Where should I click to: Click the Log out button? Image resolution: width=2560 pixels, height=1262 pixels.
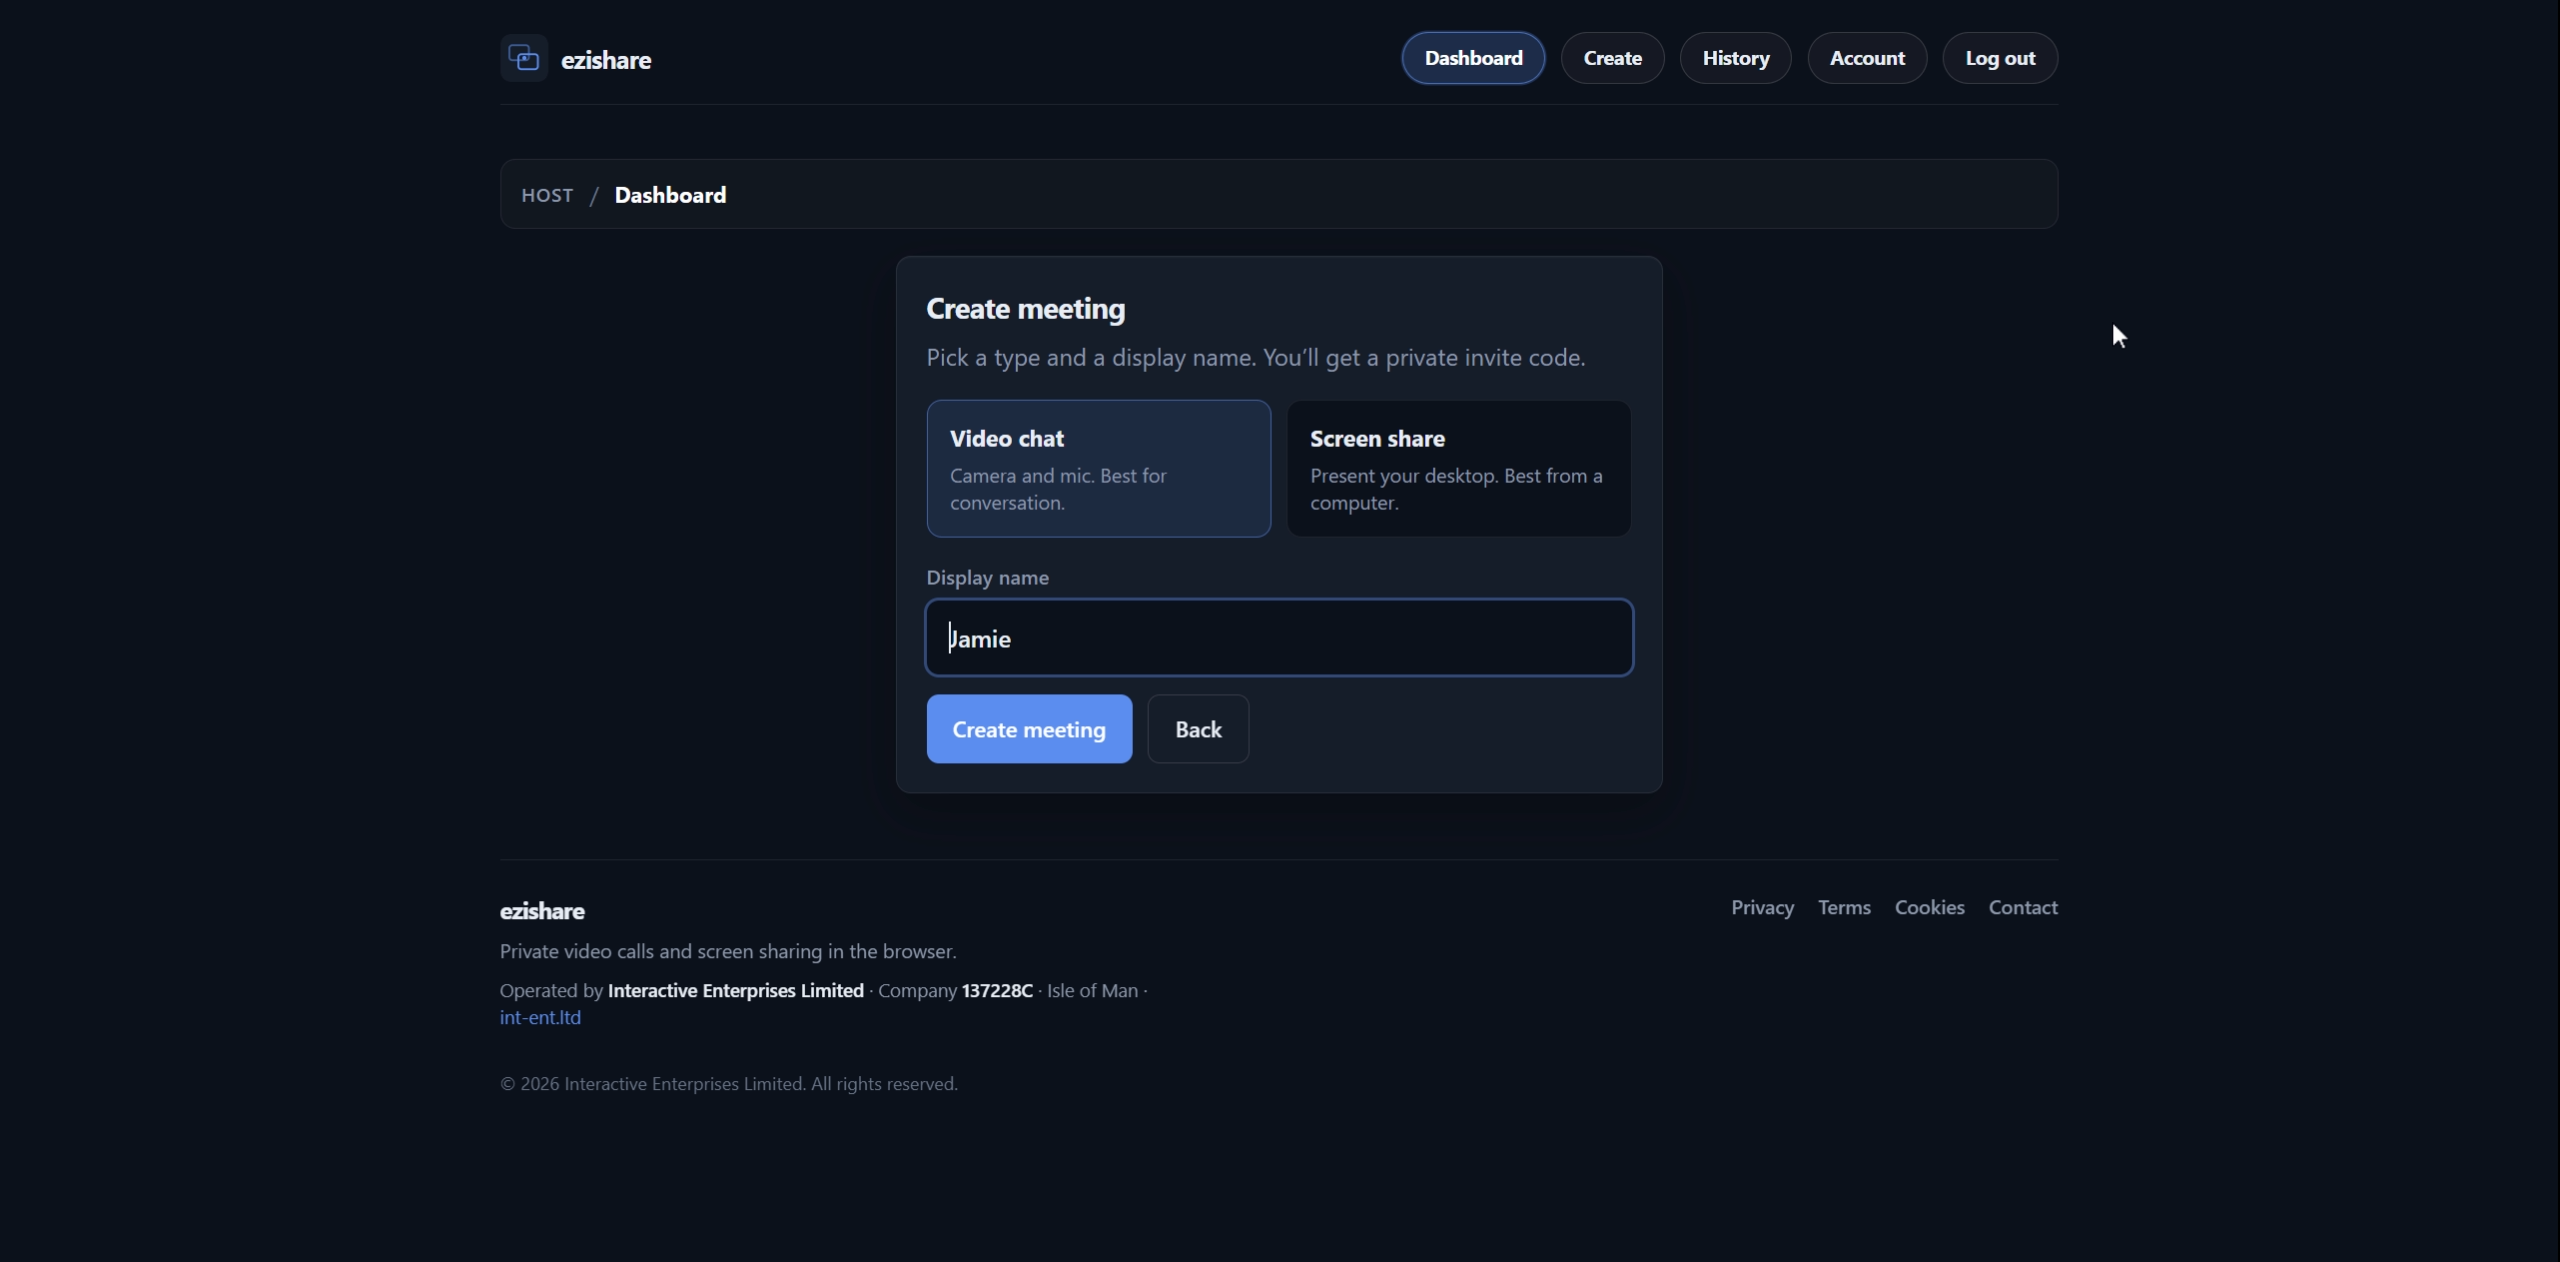(2000, 58)
